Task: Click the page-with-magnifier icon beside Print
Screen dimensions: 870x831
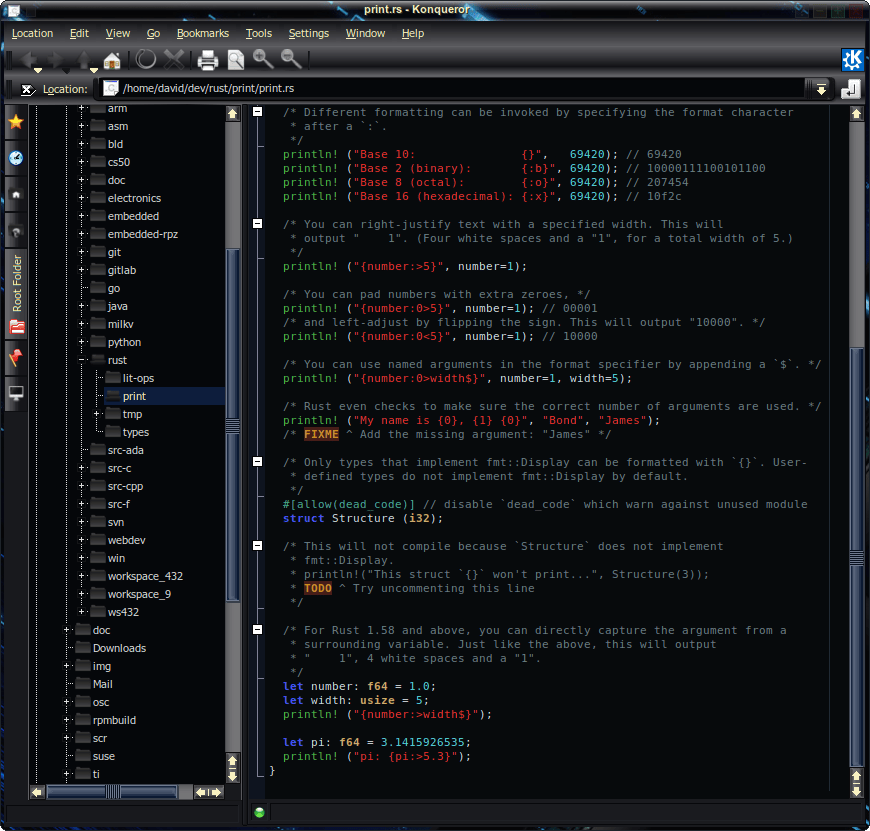Action: click(x=236, y=60)
